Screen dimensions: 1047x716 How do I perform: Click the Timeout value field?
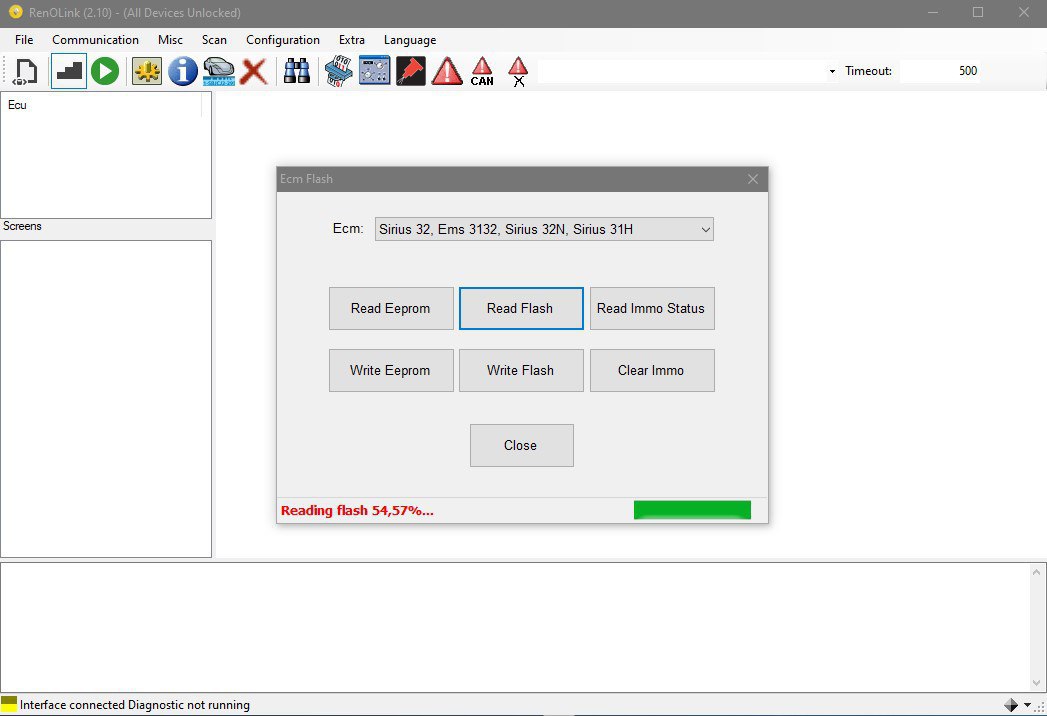(x=938, y=71)
